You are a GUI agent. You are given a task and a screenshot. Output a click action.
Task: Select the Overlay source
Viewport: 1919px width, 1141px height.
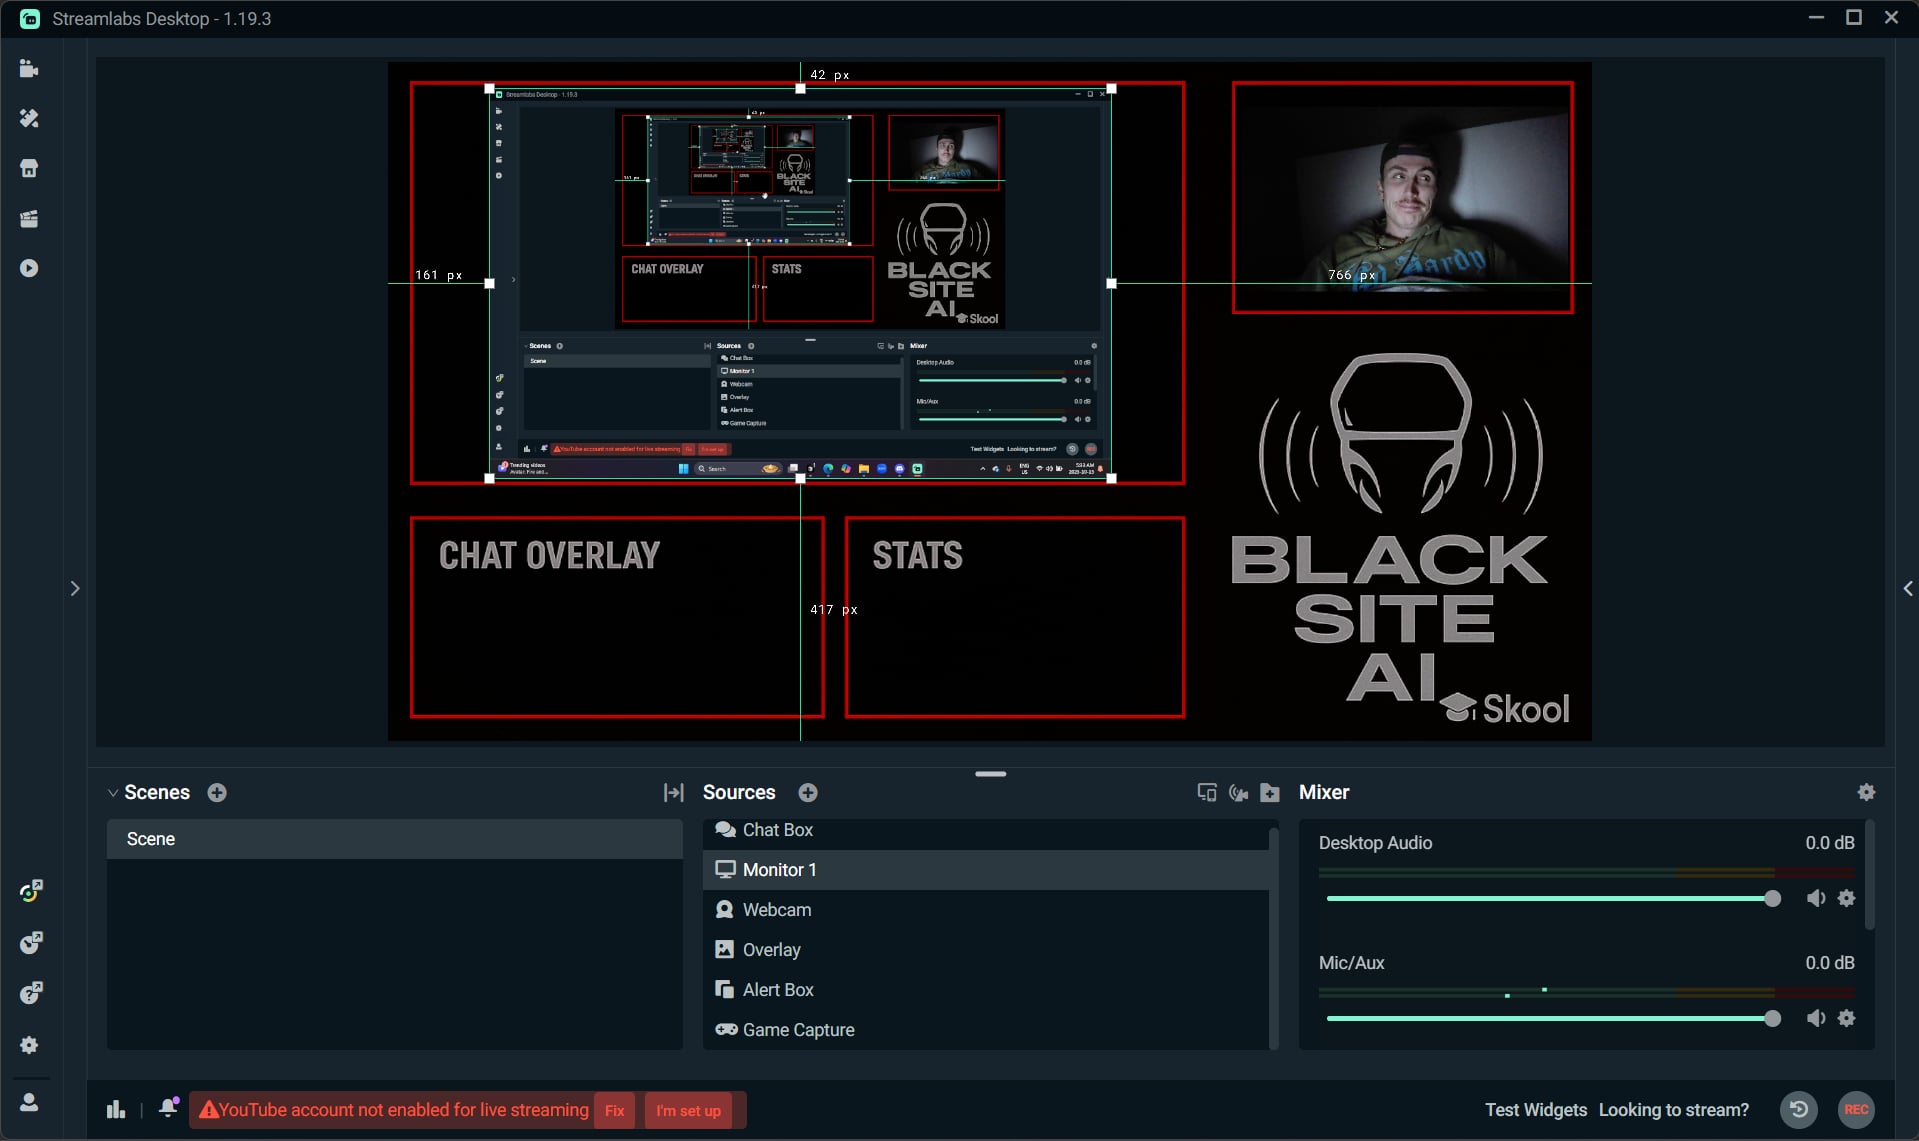(x=986, y=950)
